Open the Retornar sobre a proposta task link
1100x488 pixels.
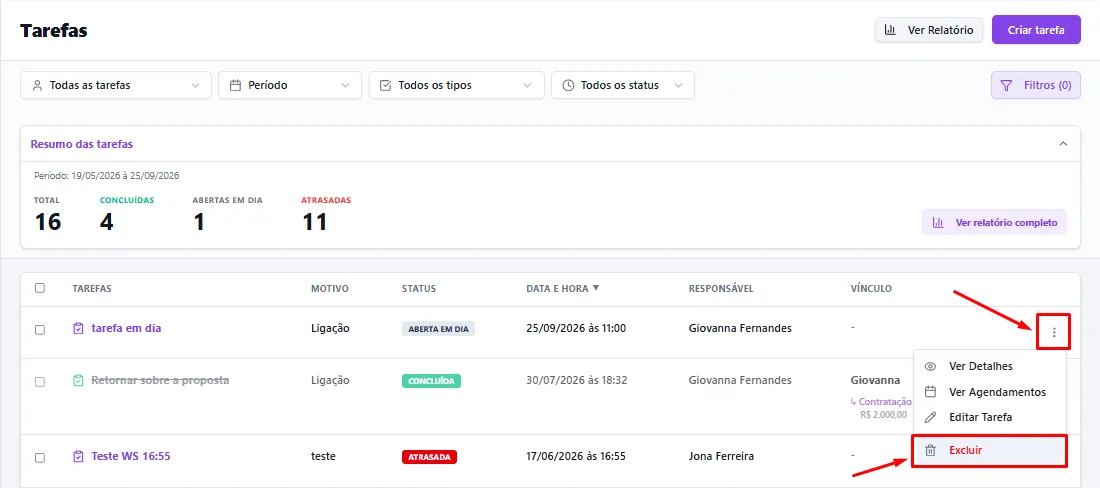161,380
